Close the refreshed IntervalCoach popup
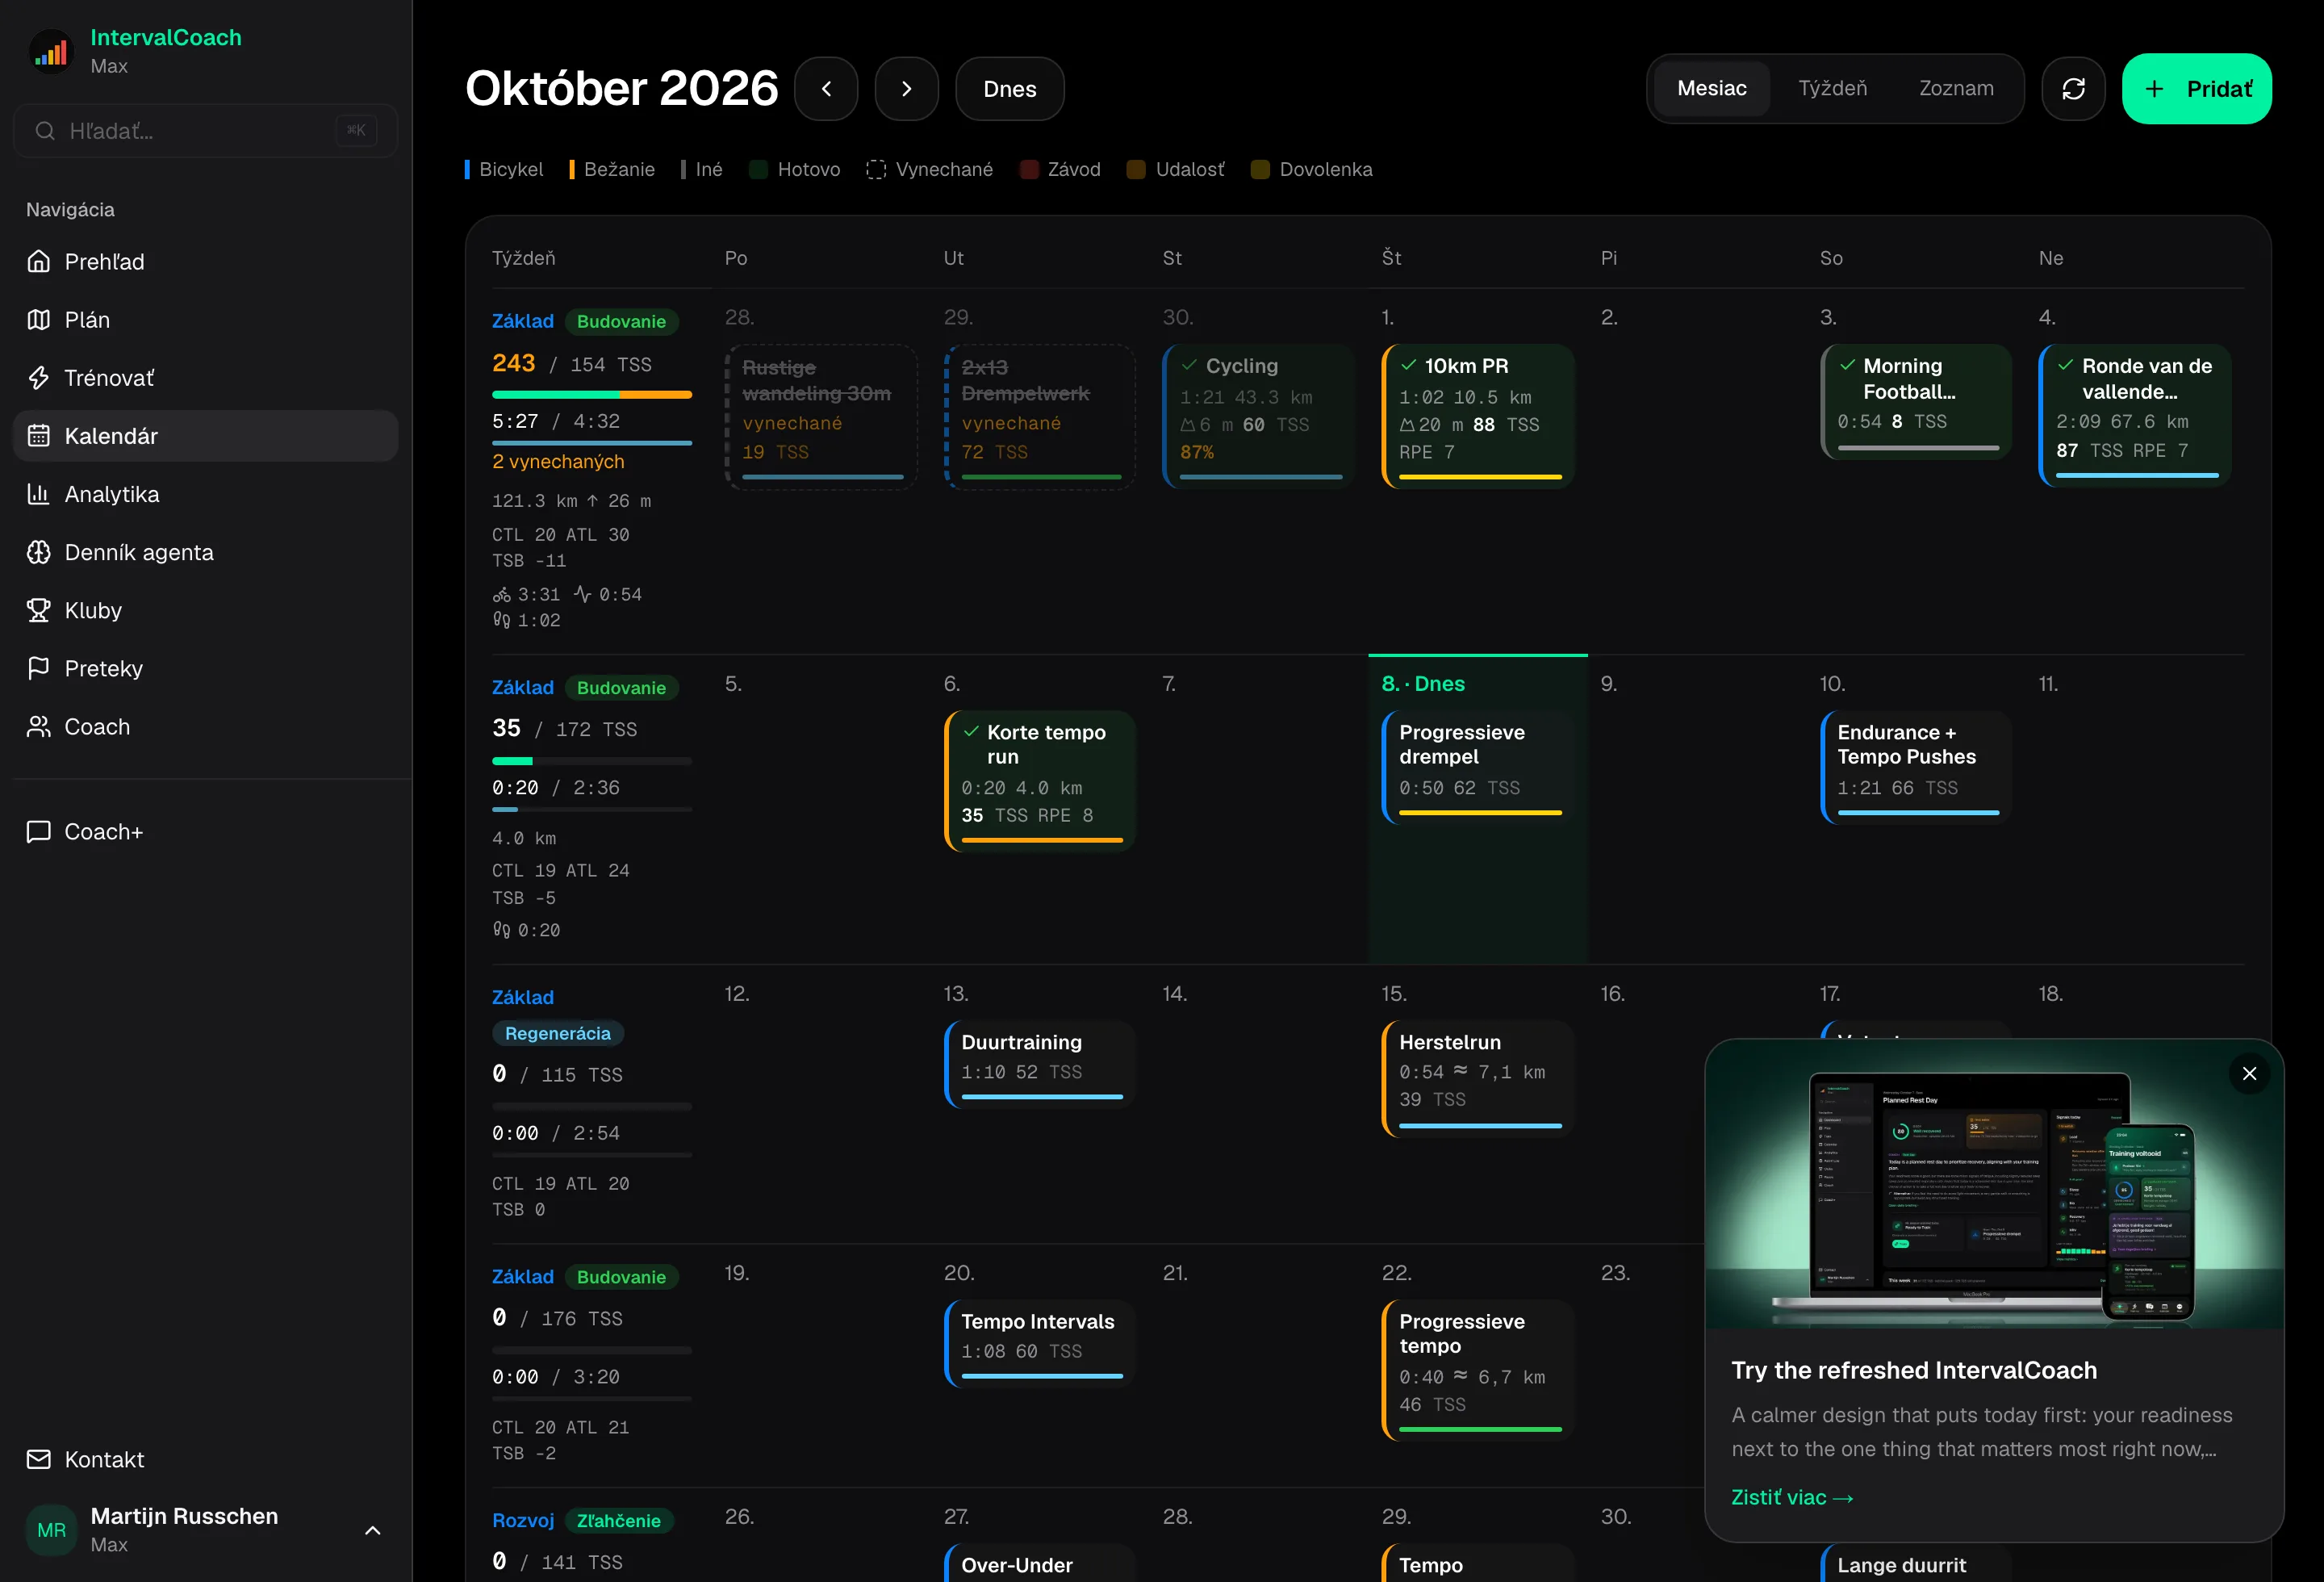Image resolution: width=2324 pixels, height=1582 pixels. coord(2249,1073)
